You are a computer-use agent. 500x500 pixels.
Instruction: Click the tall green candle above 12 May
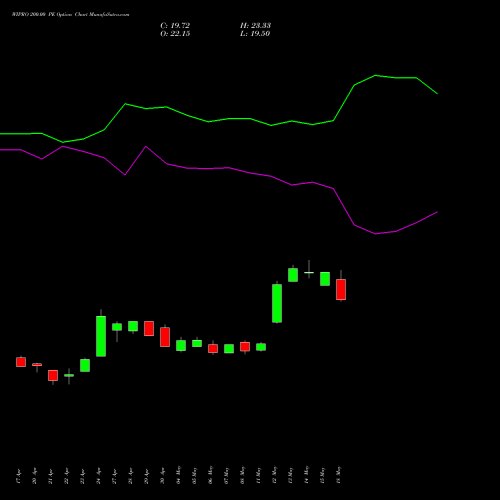coord(277,303)
